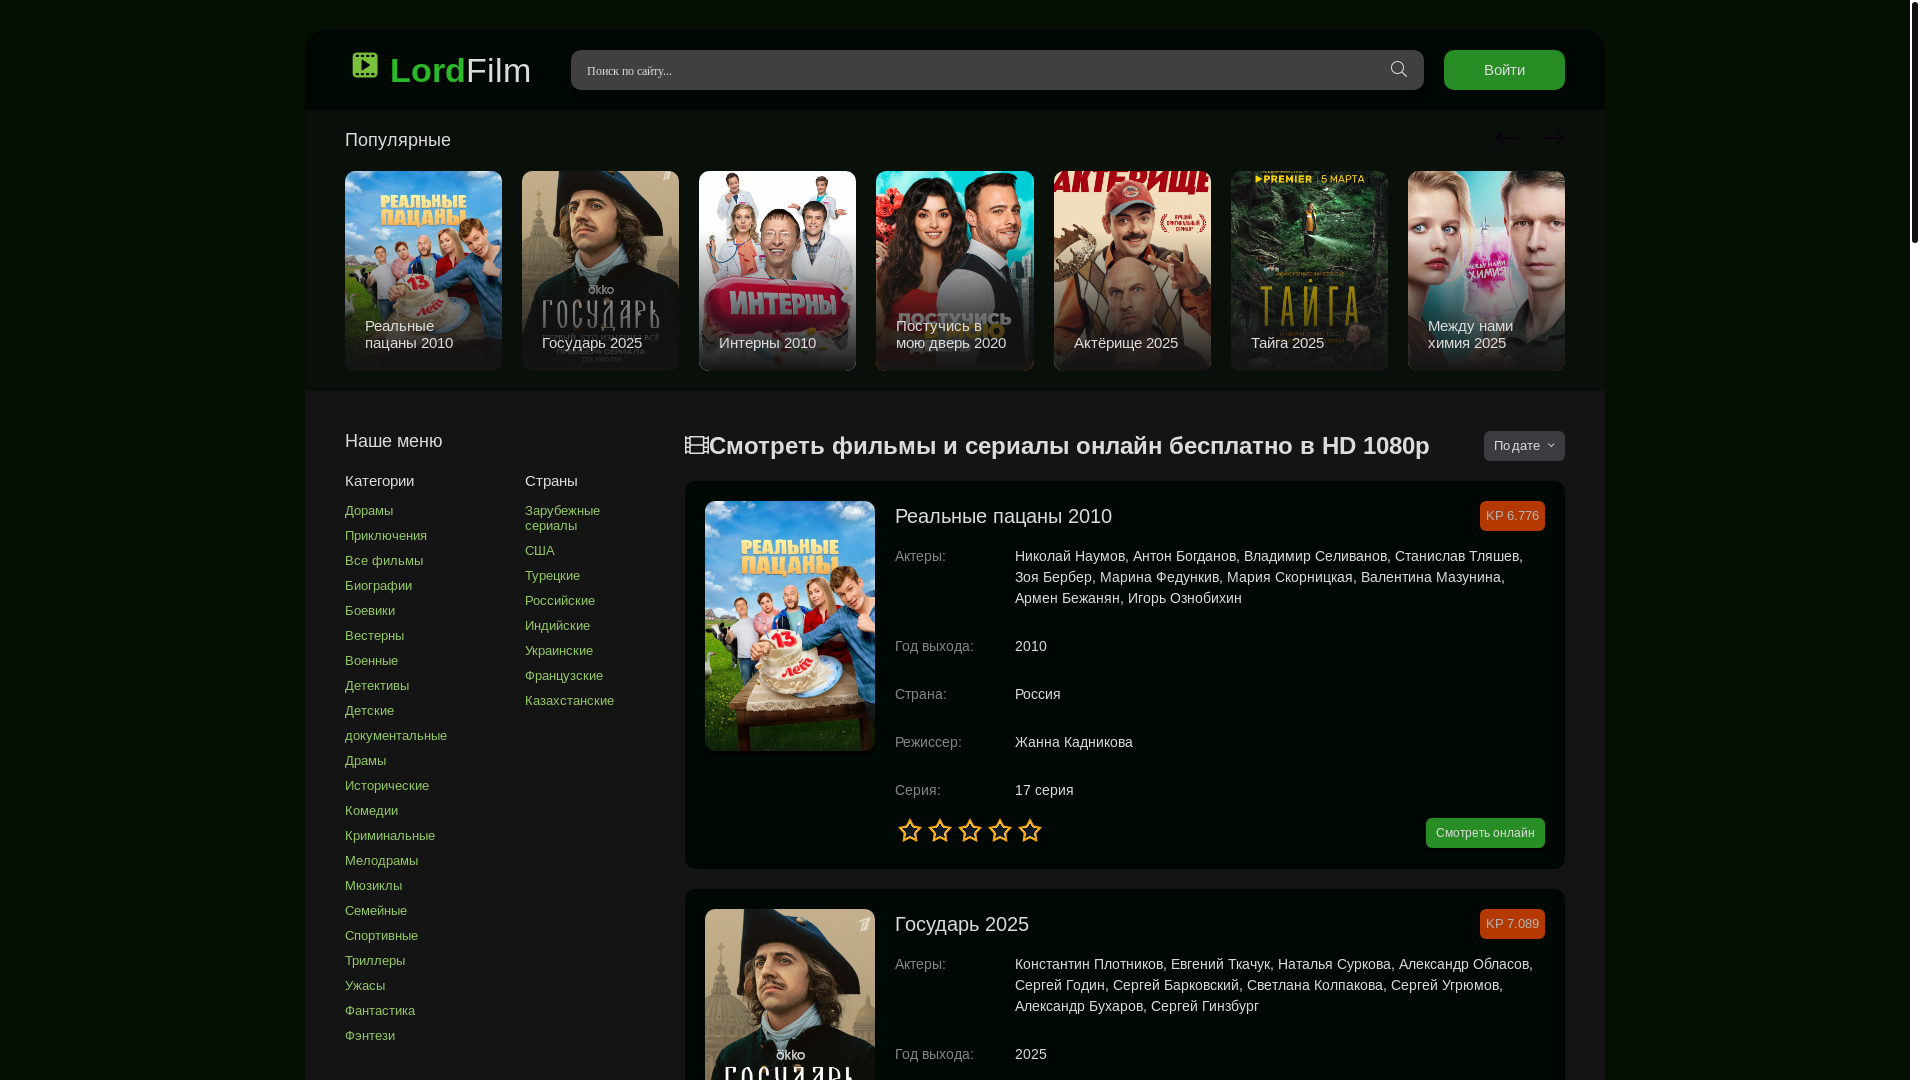
Task: Open Постучись в мою дверь 2020 card
Action: click(954, 271)
